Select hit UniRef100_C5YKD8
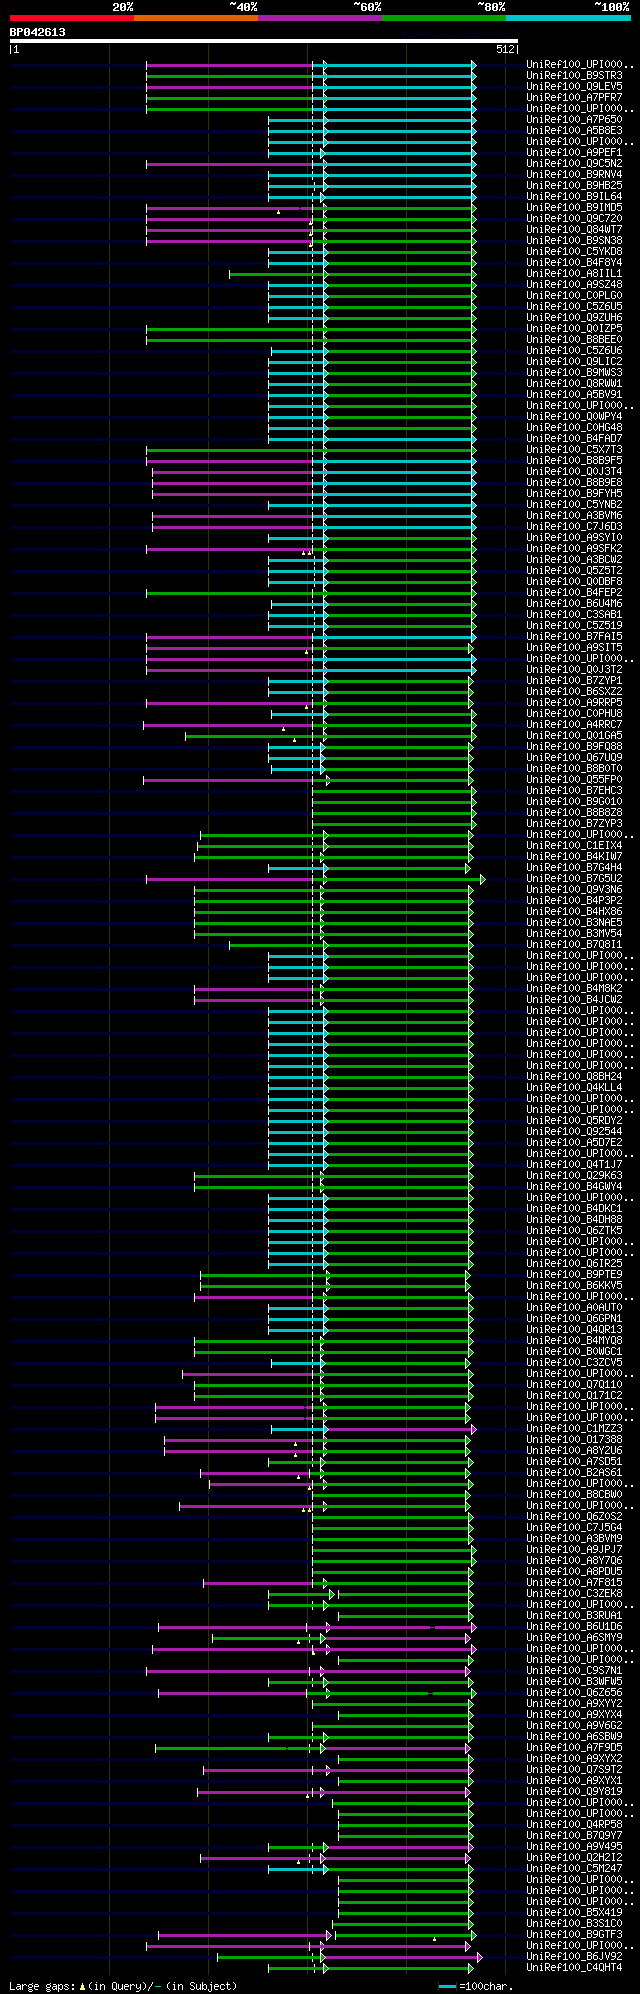This screenshot has width=640, height=1994. tap(574, 252)
